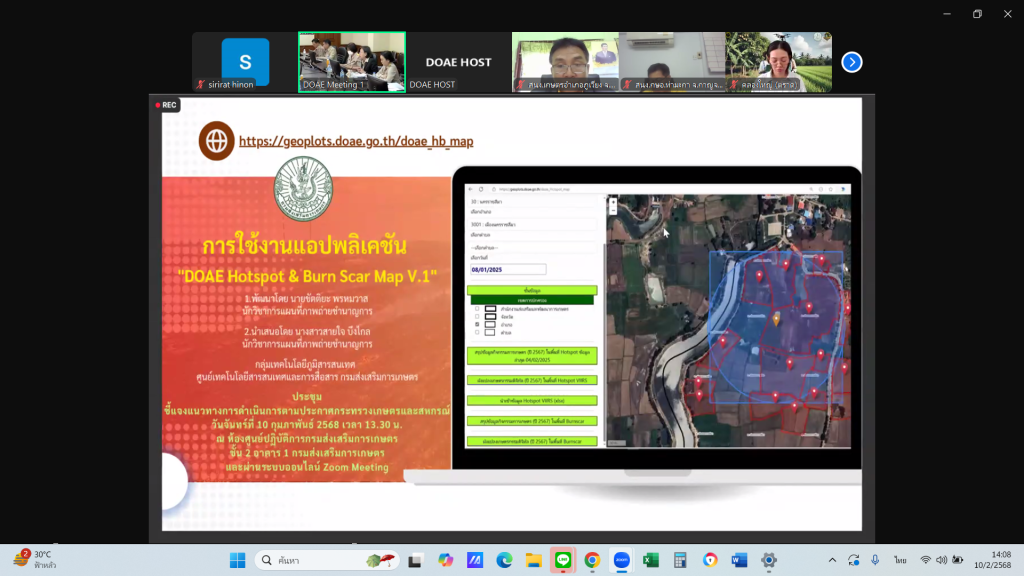Open Word from the taskbar
Image resolution: width=1024 pixels, height=576 pixels.
[739, 560]
